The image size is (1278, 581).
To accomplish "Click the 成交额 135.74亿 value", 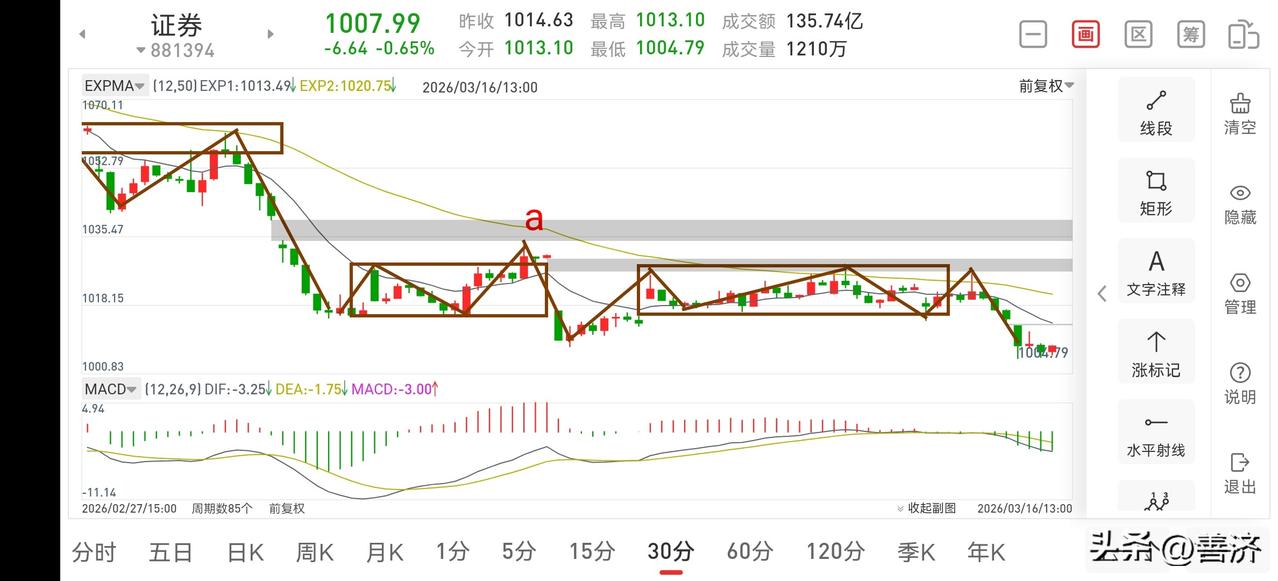I will 825,20.
